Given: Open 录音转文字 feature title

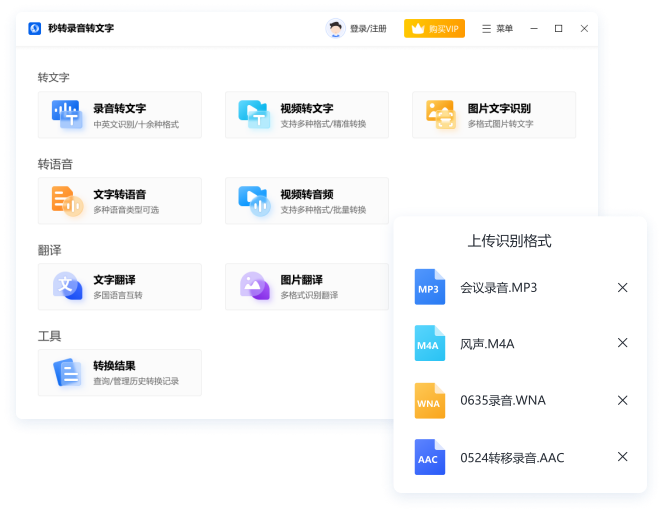Looking at the screenshot, I should 120,109.
